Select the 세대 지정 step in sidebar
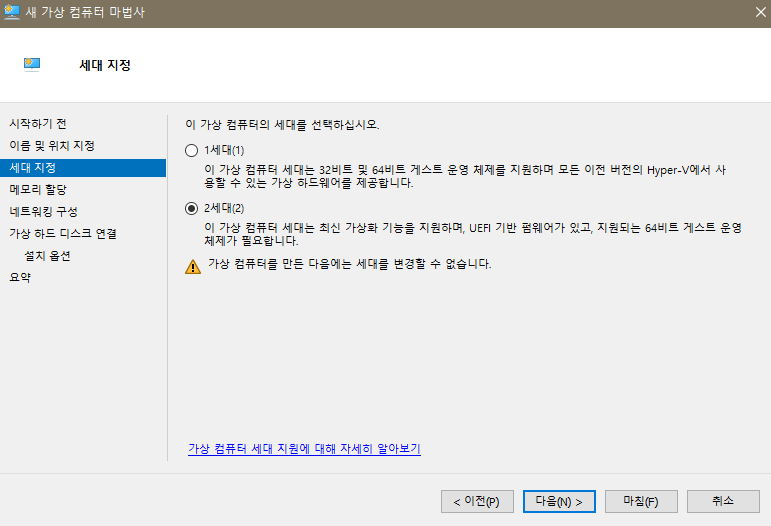Image resolution: width=771 pixels, height=526 pixels. click(83, 168)
